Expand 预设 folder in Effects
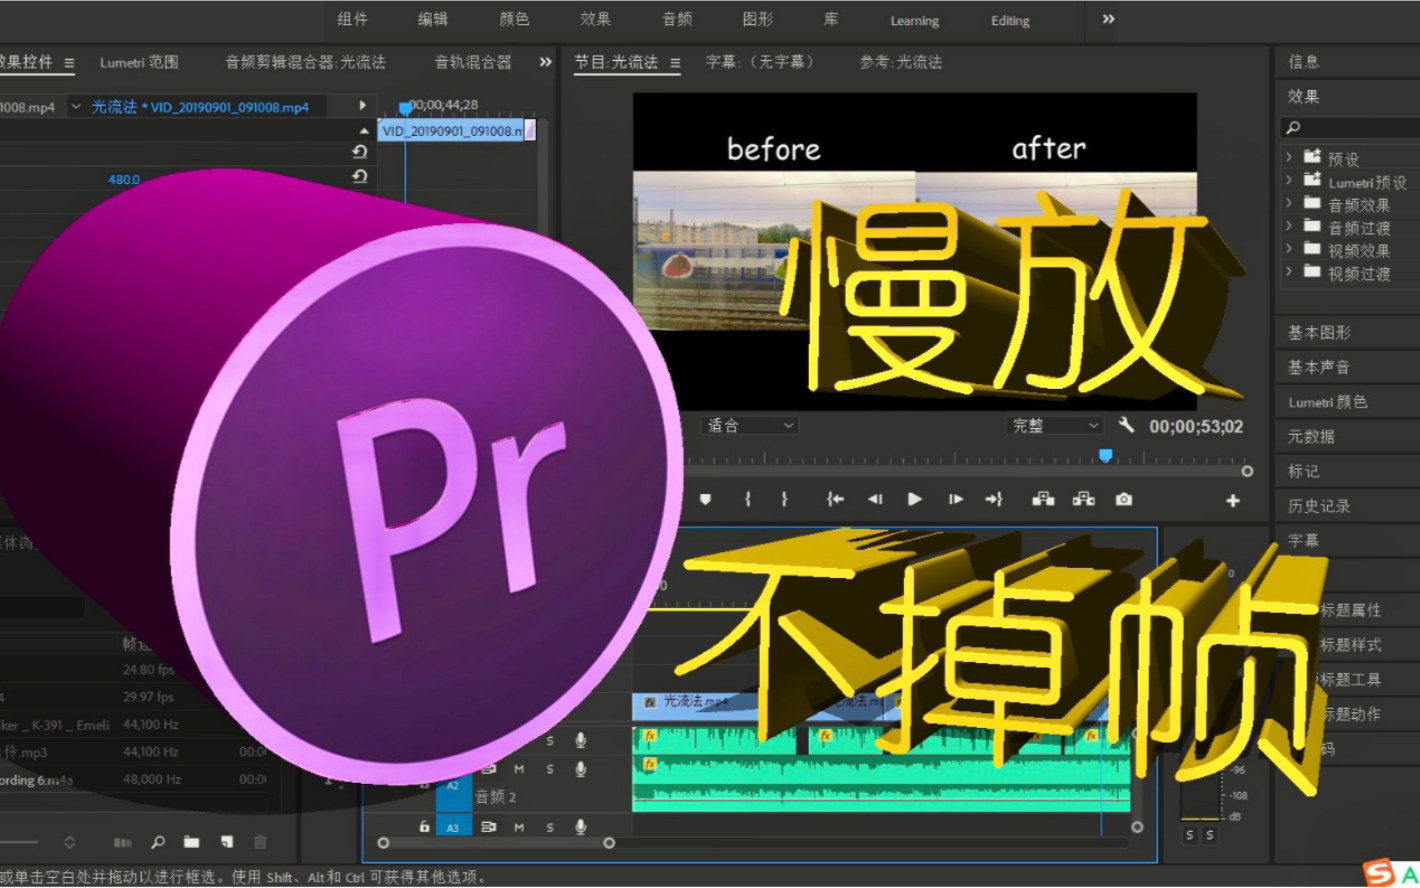Image resolution: width=1420 pixels, height=888 pixels. [x=1289, y=157]
